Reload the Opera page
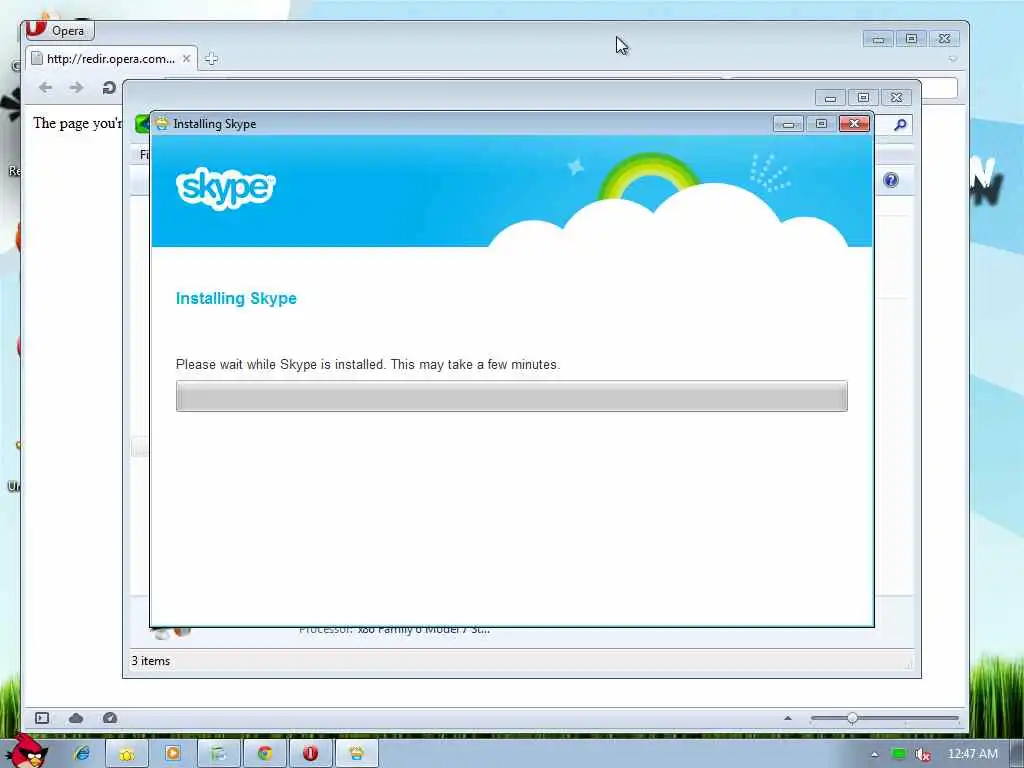Screen dimensions: 1024x768 [x=109, y=88]
